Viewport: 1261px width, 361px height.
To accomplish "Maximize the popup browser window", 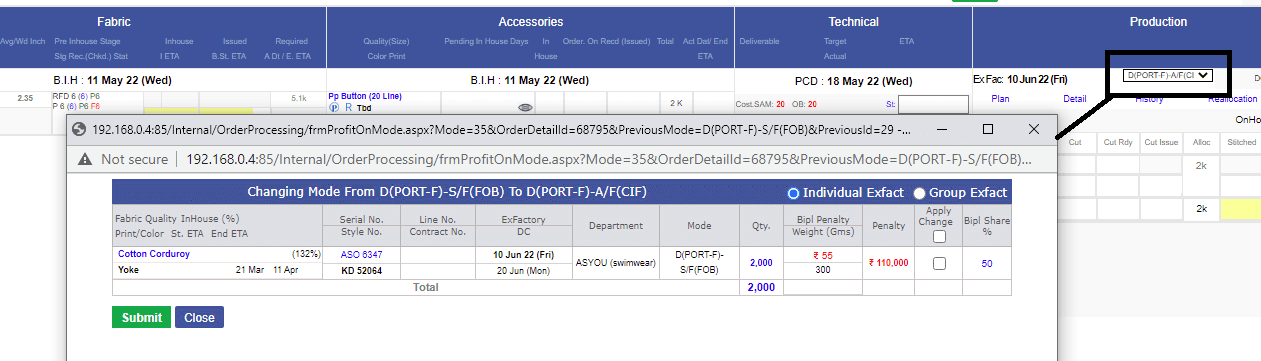I will pyautogui.click(x=988, y=129).
